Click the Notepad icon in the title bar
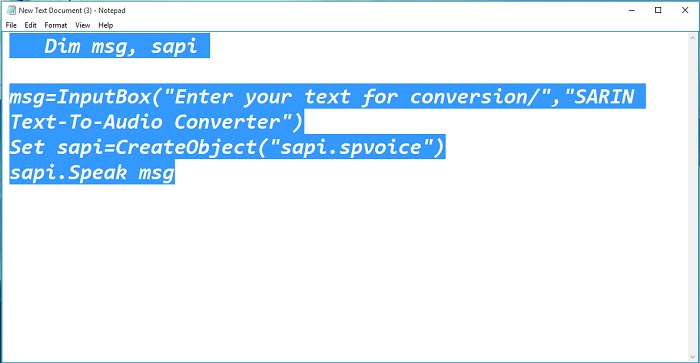 (11, 10)
